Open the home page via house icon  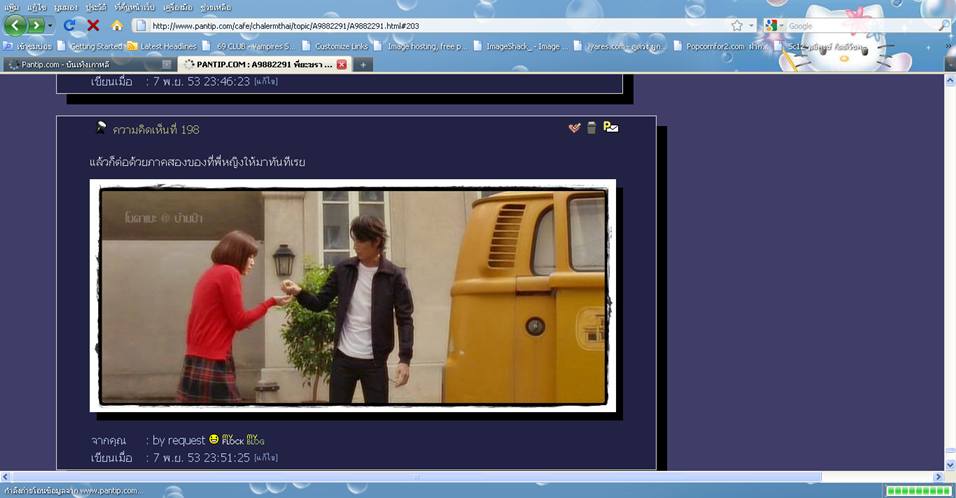[116, 26]
